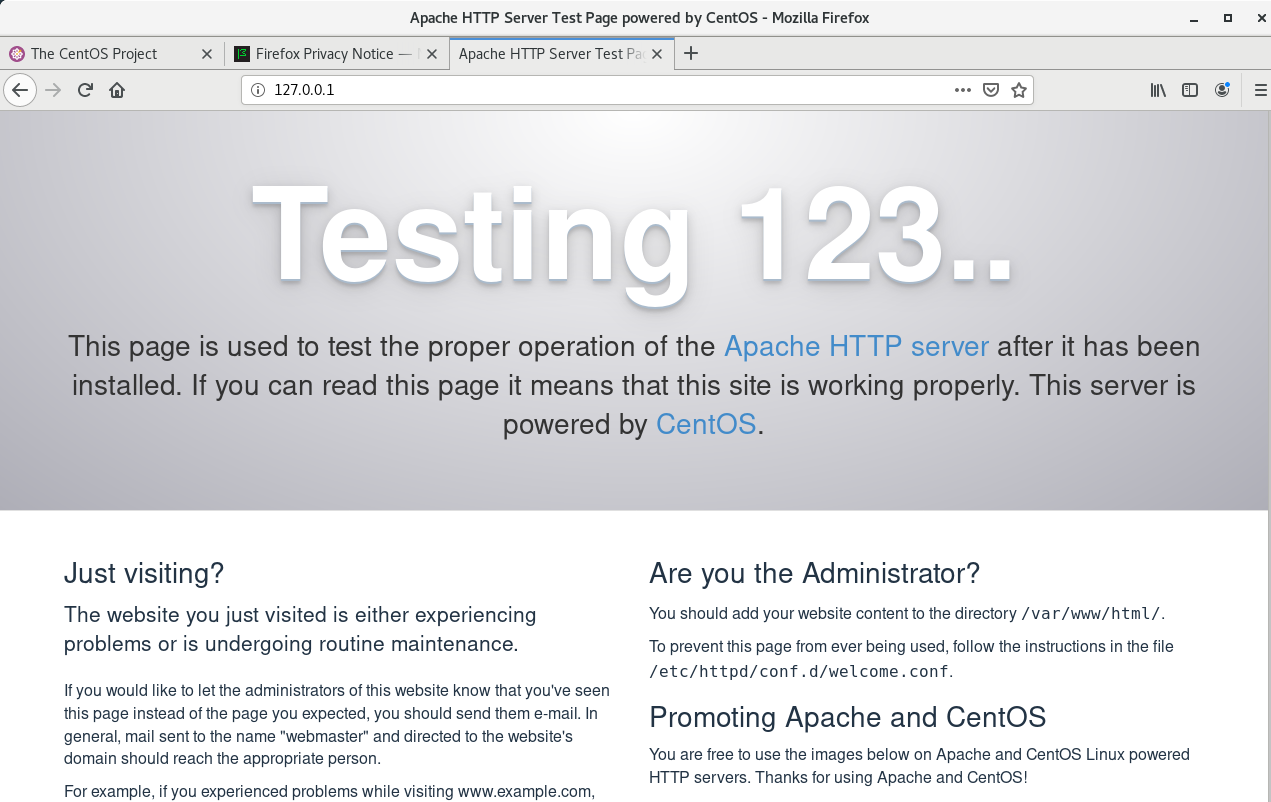Screen dimensions: 1271x802
Task: Toggle the sidebar panel icon
Action: (x=1189, y=90)
